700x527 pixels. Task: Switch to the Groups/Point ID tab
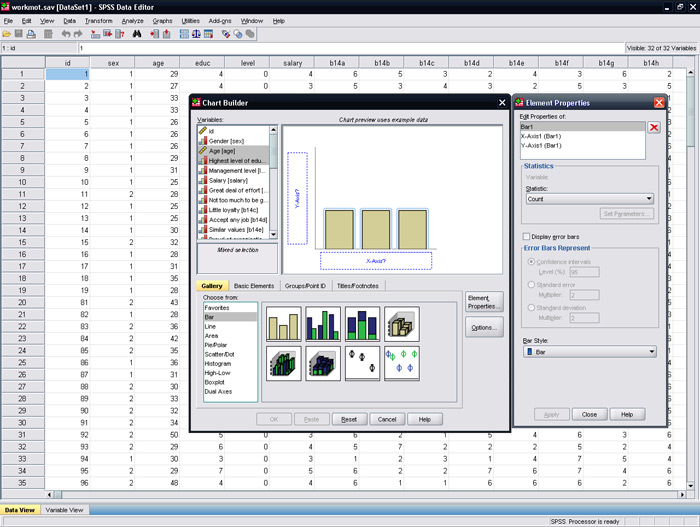pyautogui.click(x=305, y=286)
